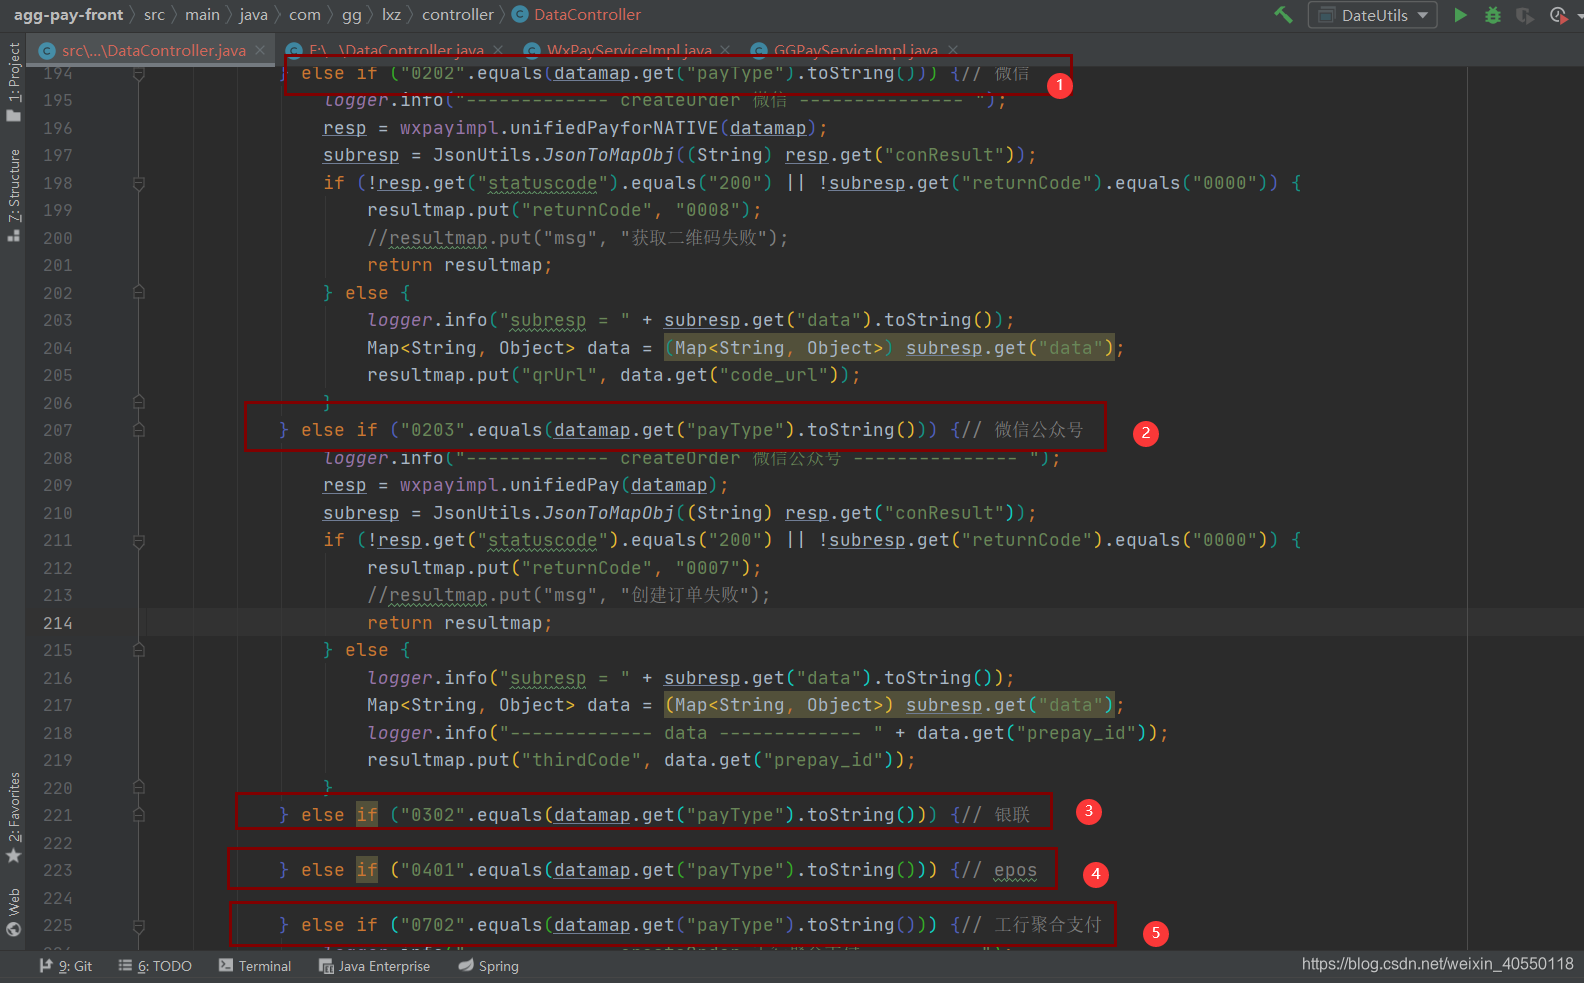1584x983 pixels.
Task: Click the Build project hammer icon
Action: coord(1283,15)
